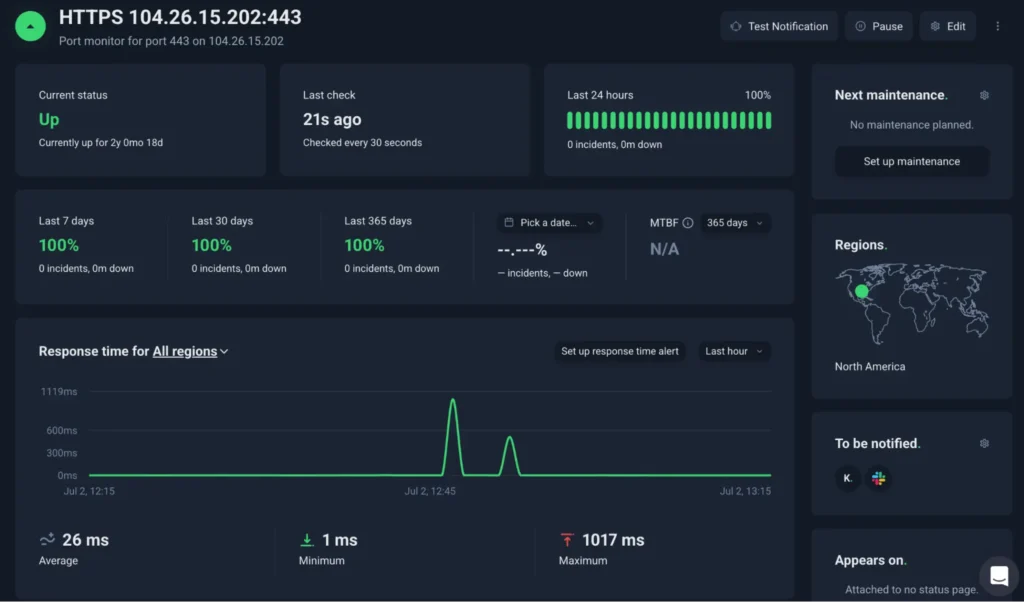The image size is (1024, 602).
Task: Pause the monitor
Action: coord(878,26)
